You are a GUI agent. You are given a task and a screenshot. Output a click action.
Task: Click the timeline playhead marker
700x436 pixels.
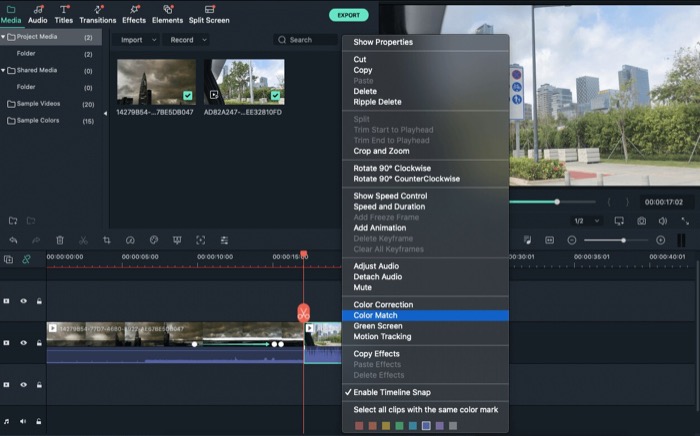coord(304,254)
